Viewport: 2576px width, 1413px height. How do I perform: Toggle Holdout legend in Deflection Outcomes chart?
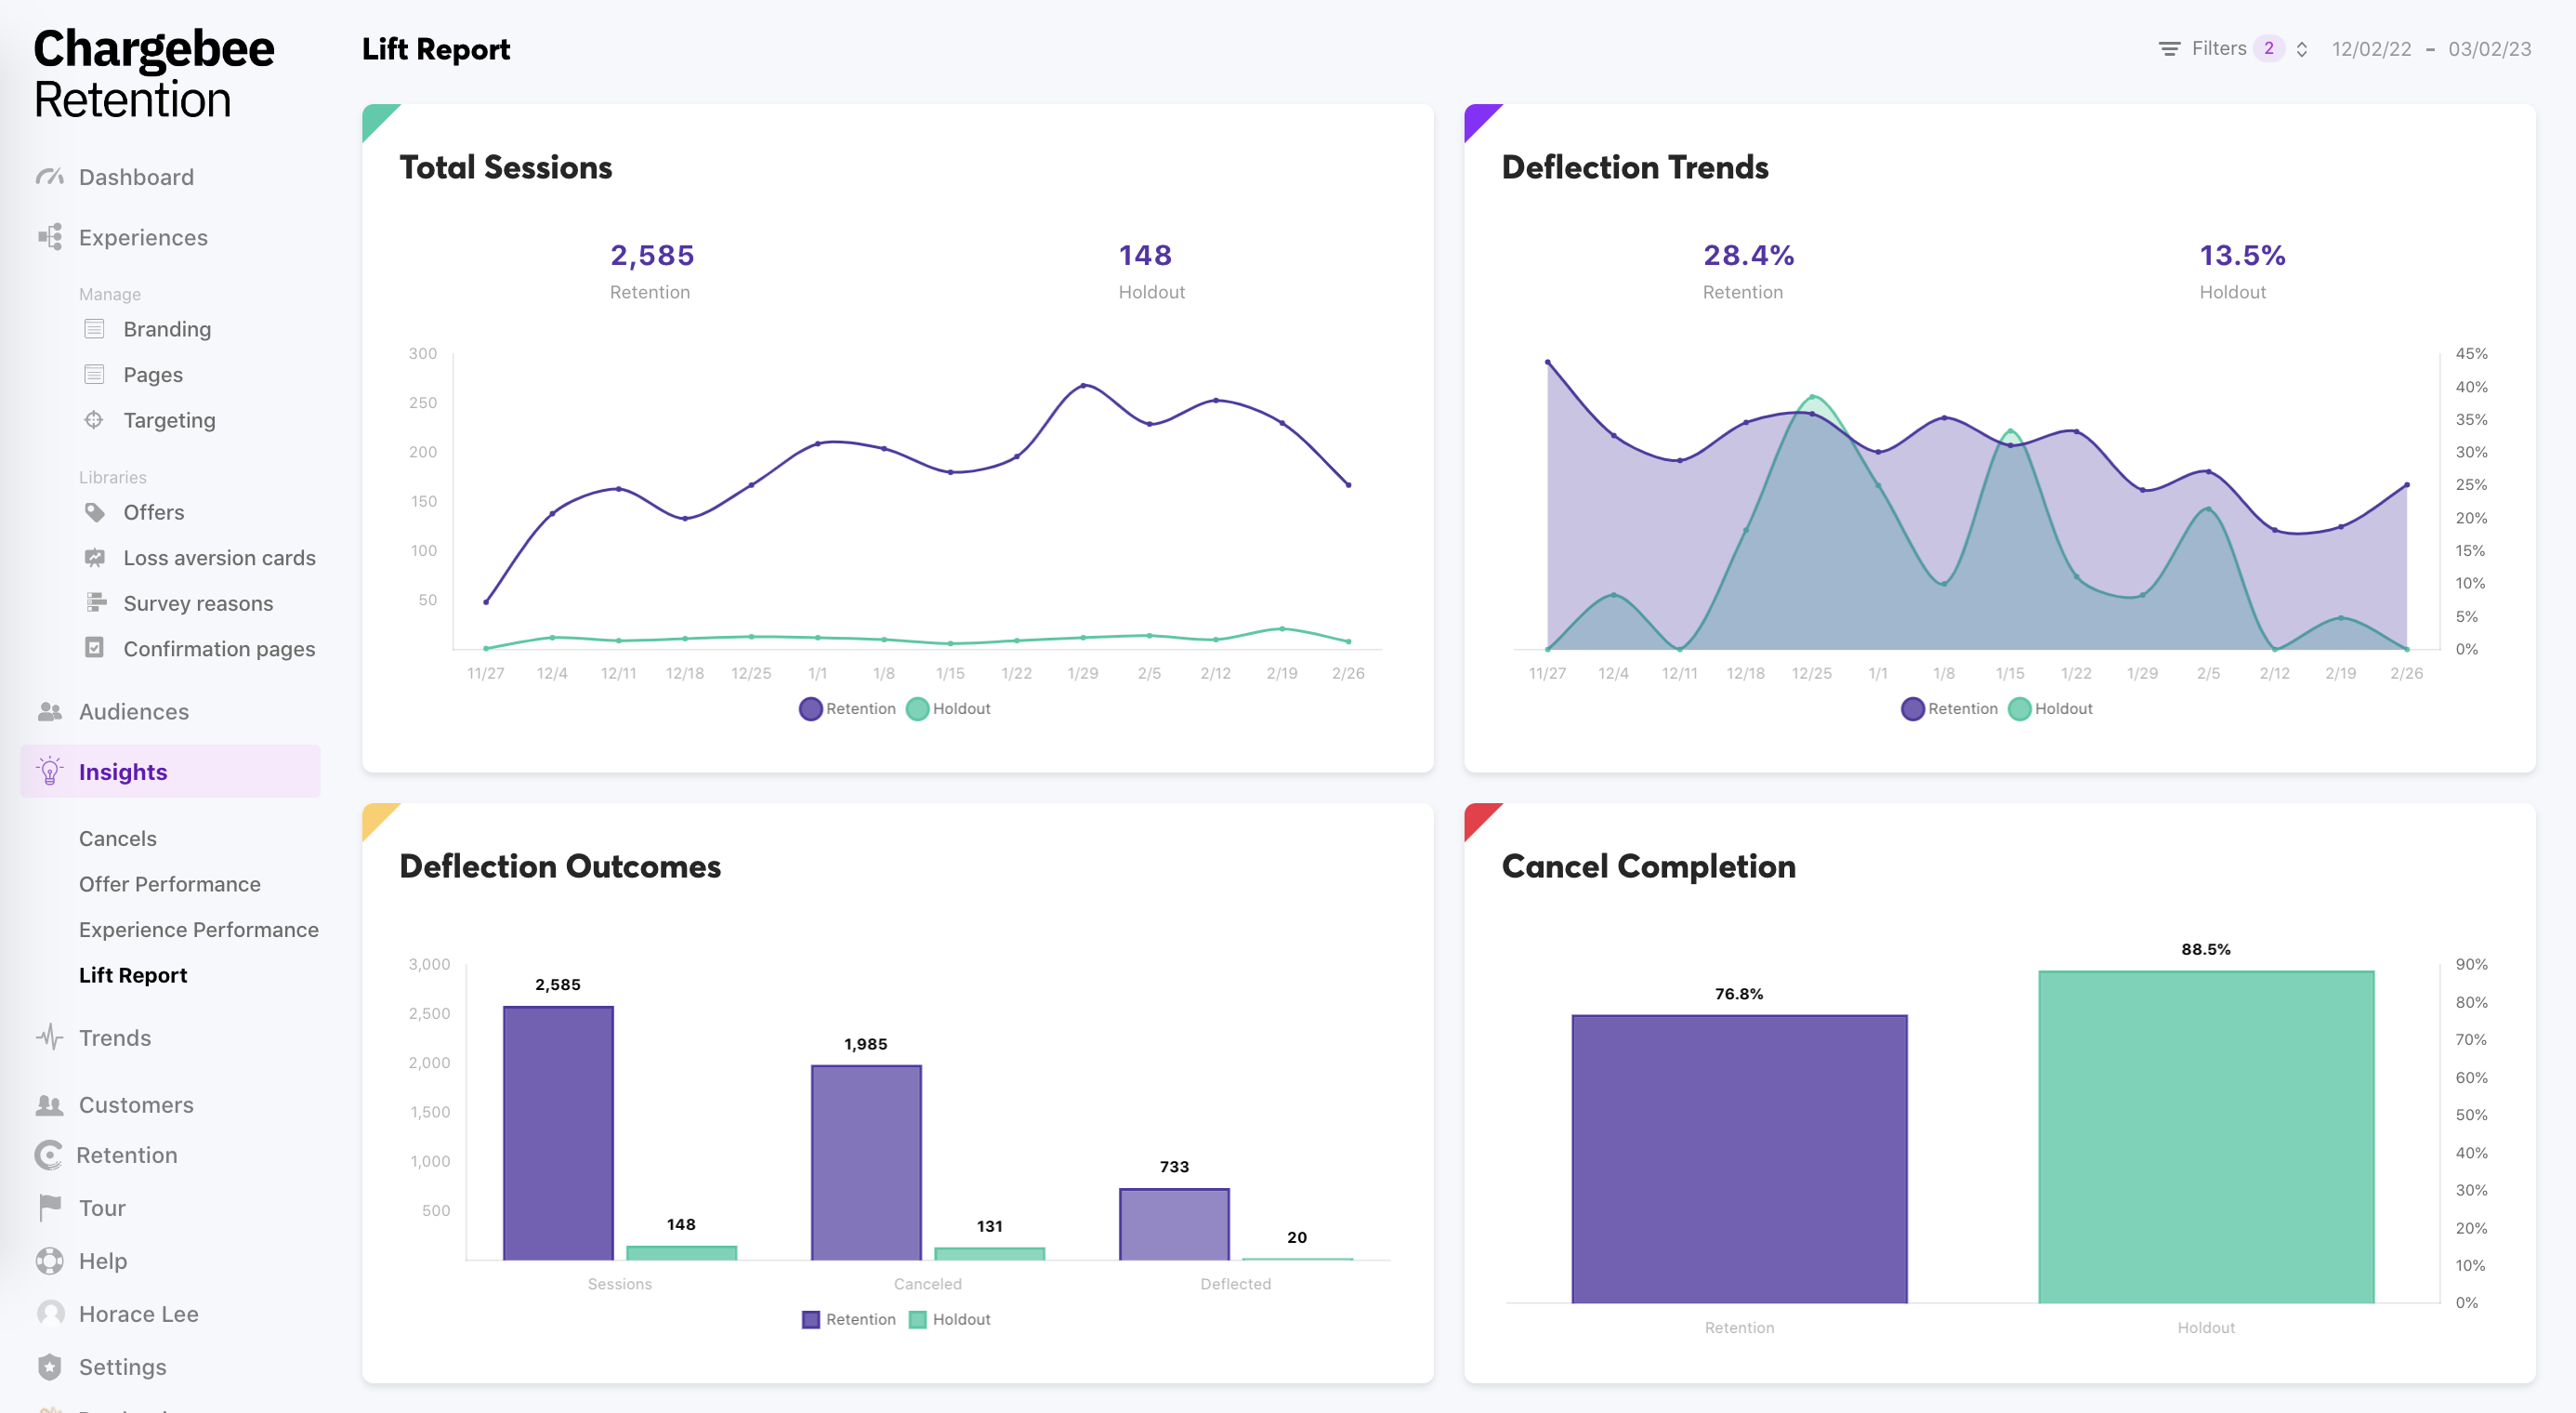tap(949, 1319)
